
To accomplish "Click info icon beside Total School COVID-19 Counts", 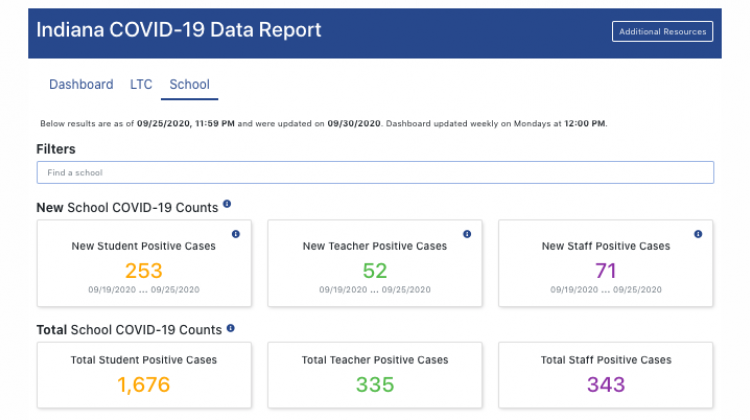I will [x=231, y=329].
